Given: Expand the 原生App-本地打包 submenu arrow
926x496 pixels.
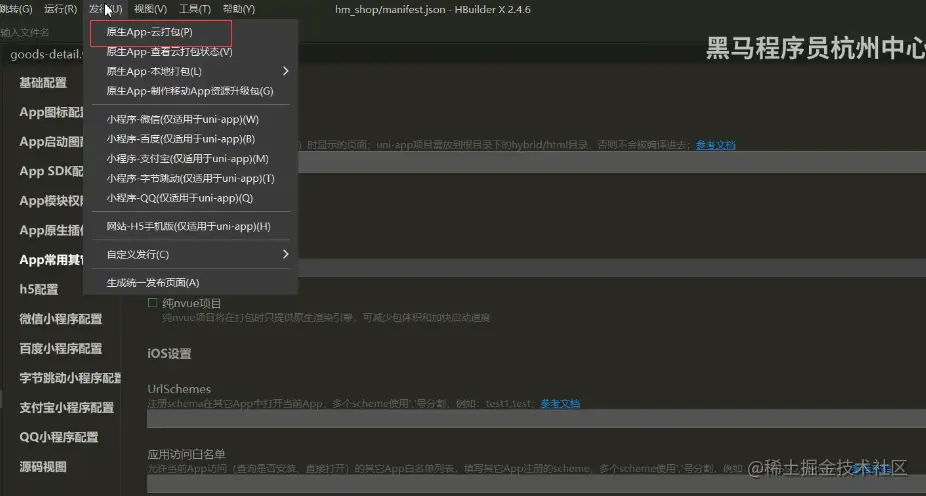Looking at the screenshot, I should point(285,71).
